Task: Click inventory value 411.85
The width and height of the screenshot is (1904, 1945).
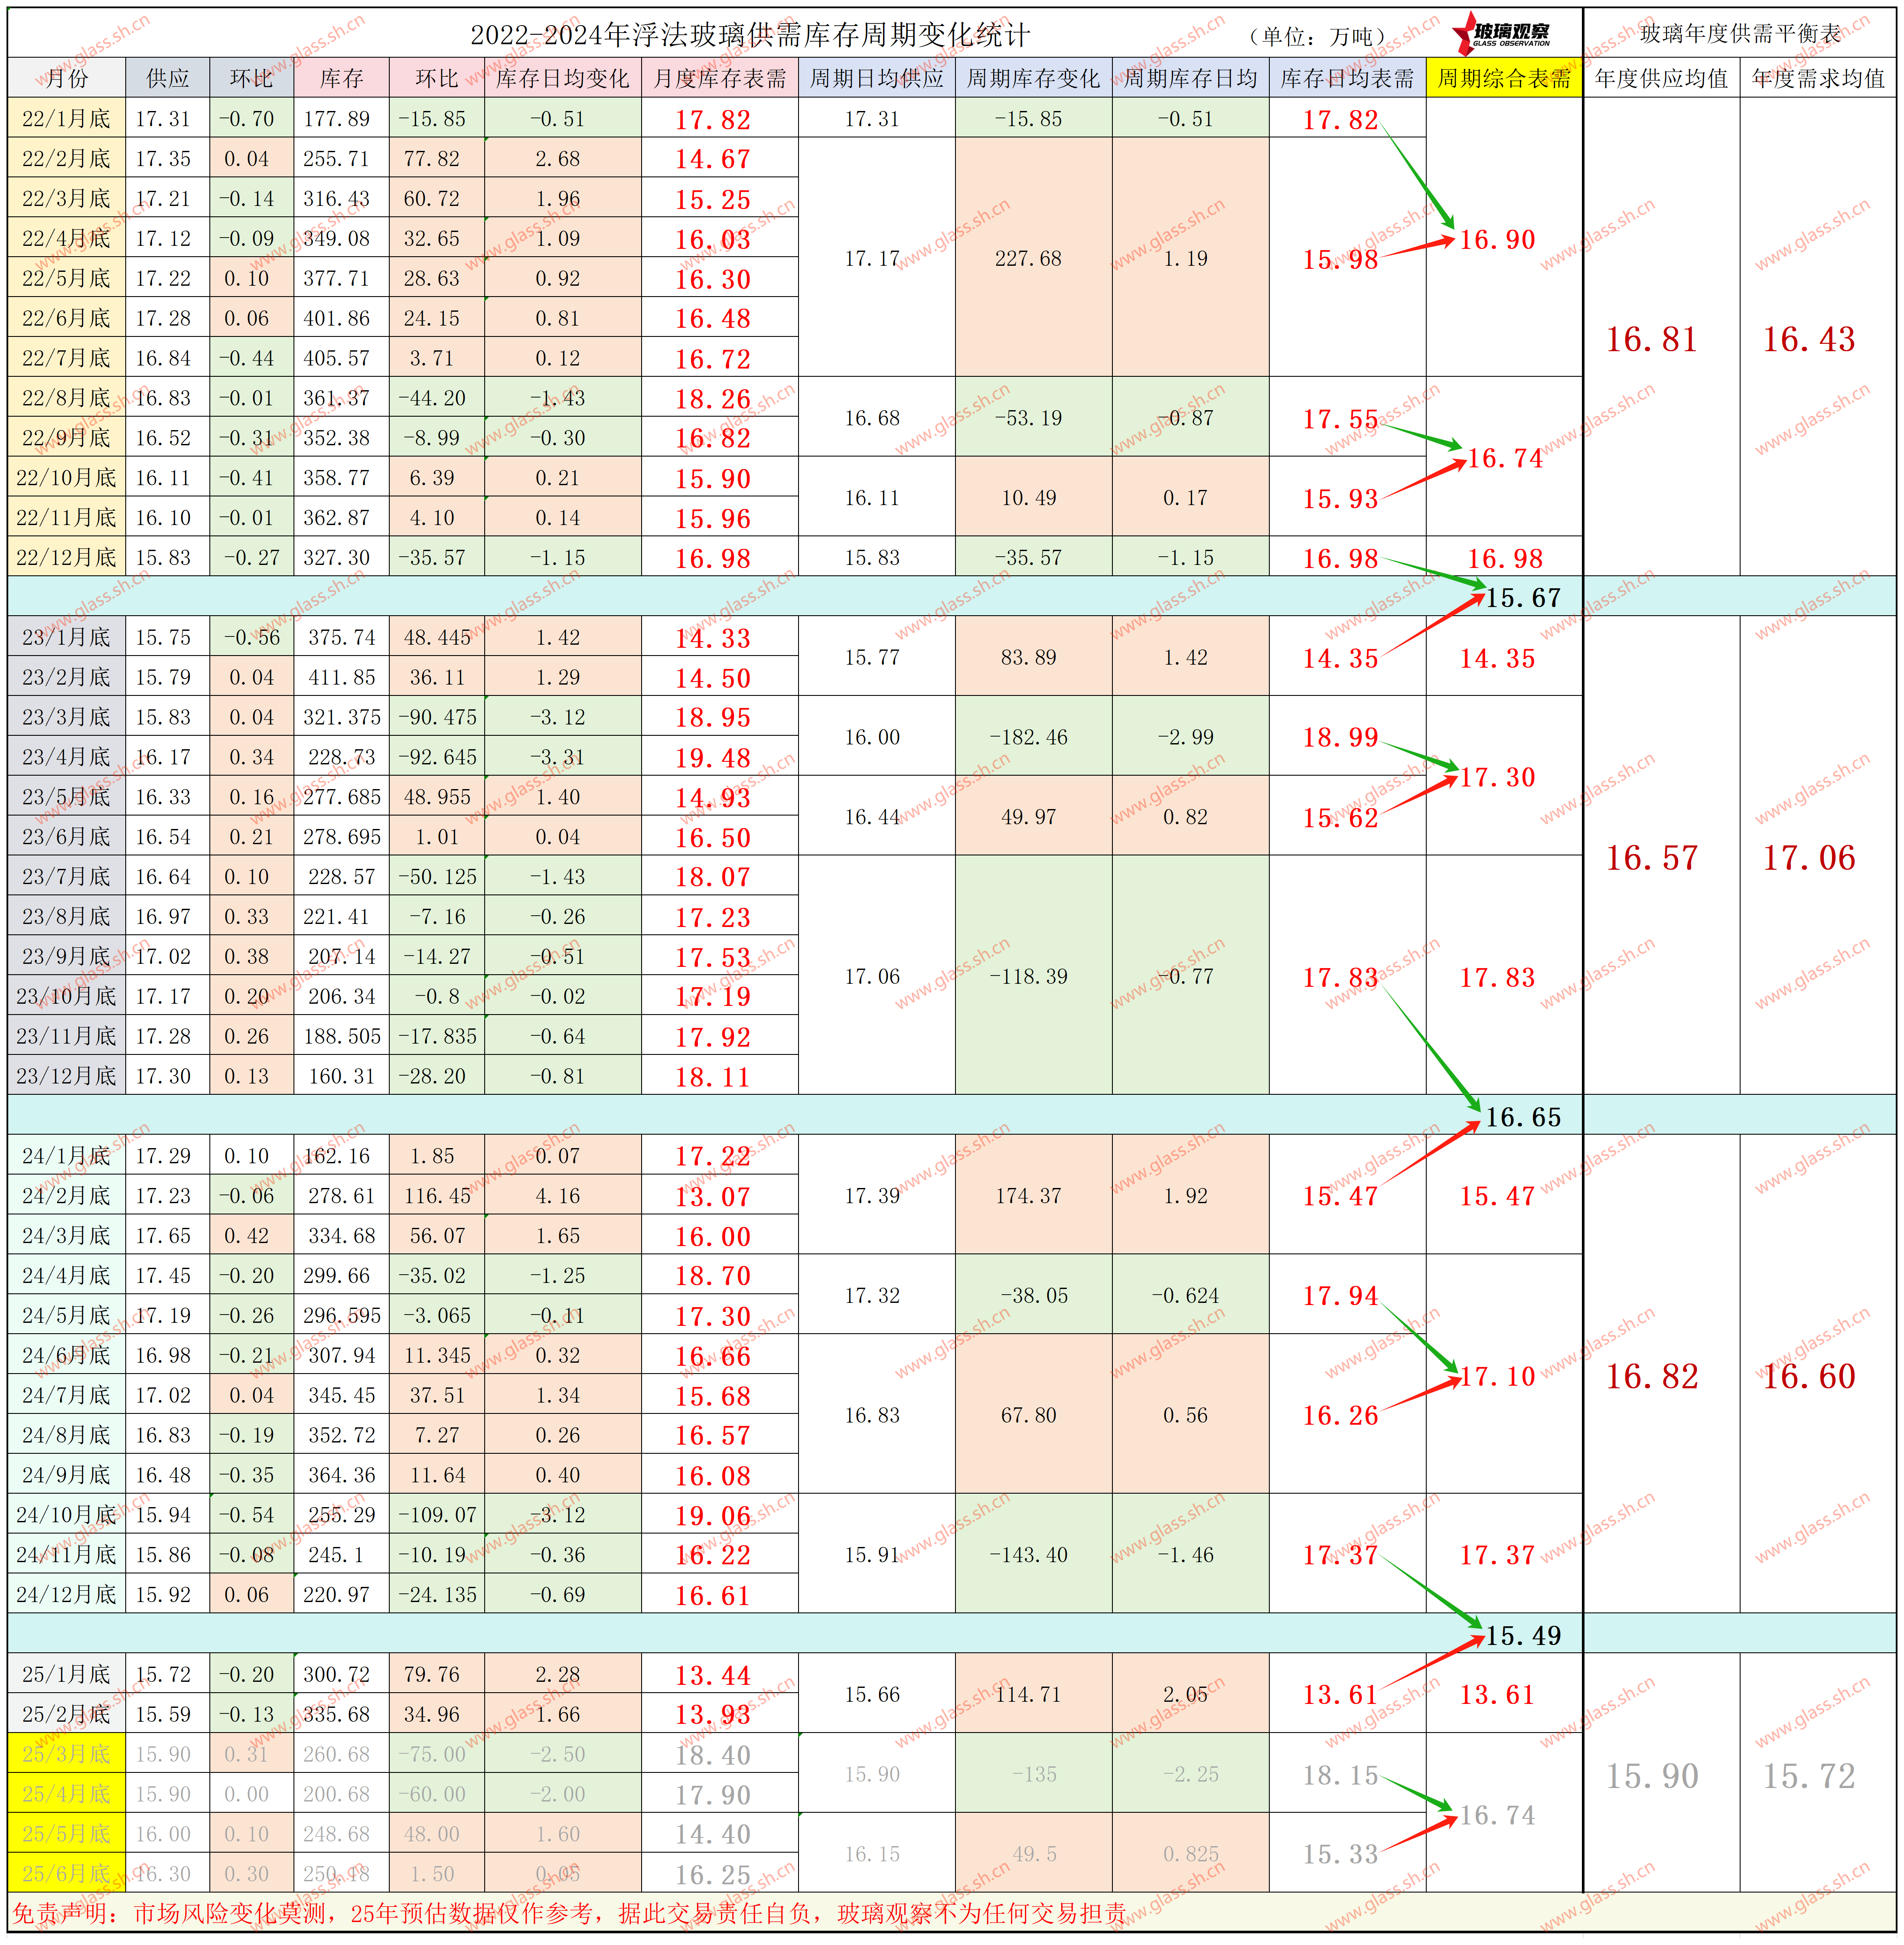Action: point(342,677)
